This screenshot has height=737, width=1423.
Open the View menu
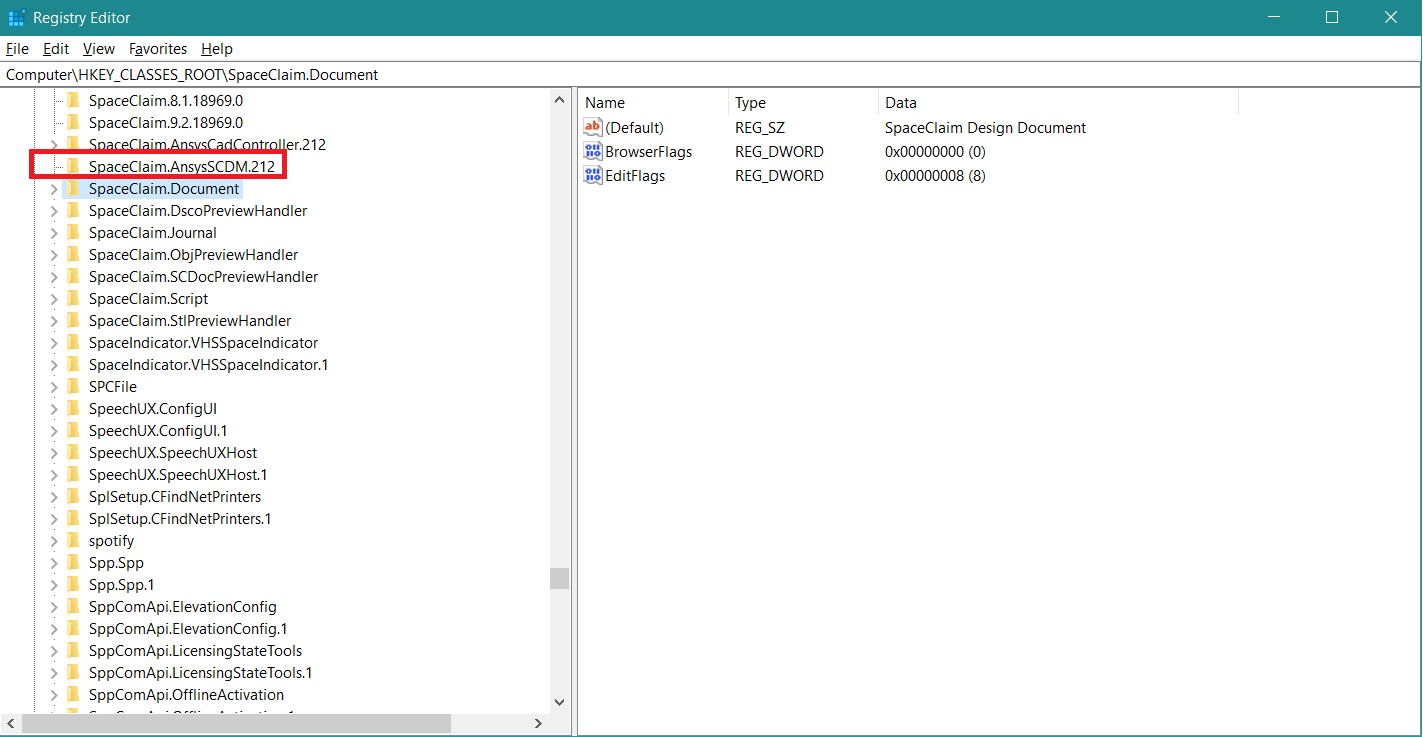point(99,49)
